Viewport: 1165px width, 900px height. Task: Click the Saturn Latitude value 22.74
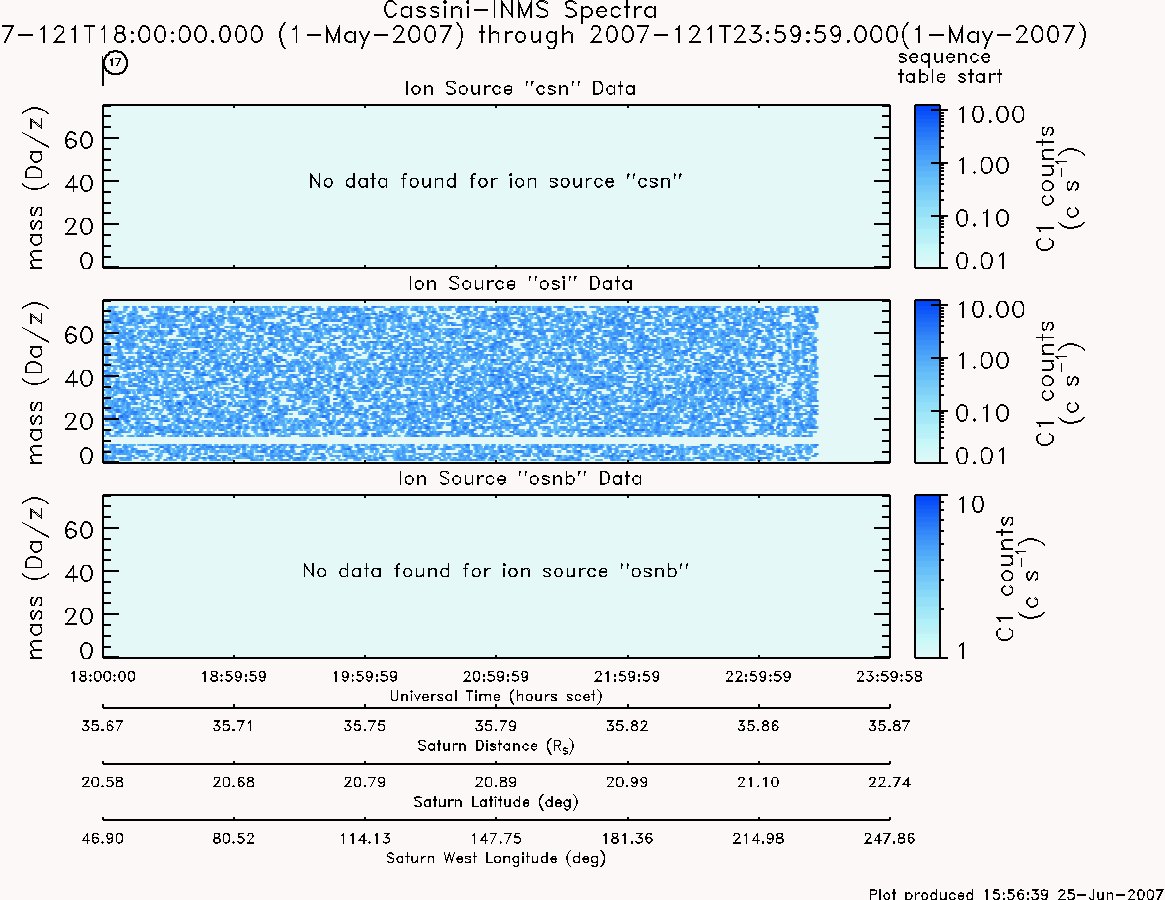pos(889,782)
